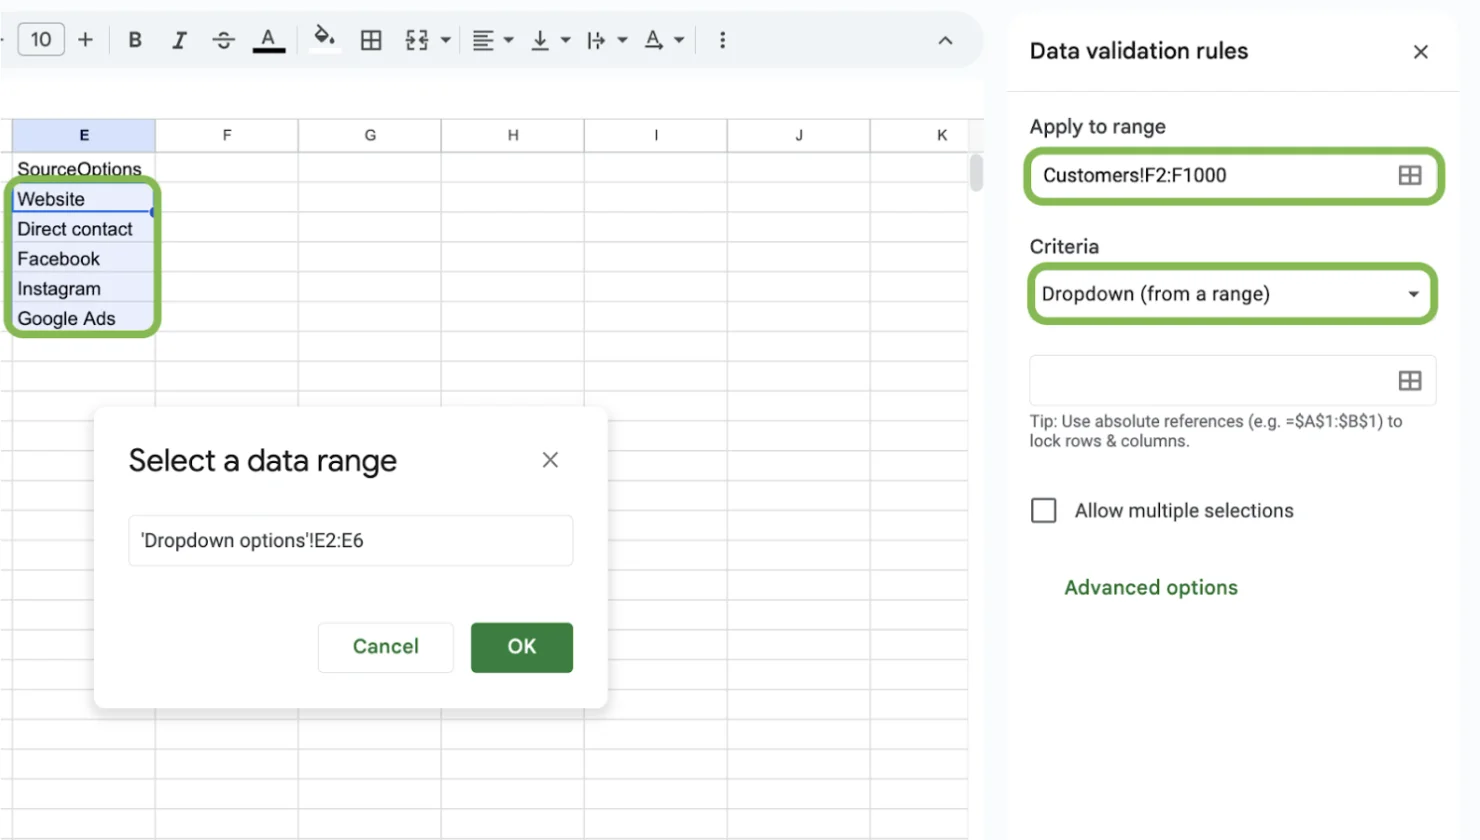Viewport: 1480px width, 840px height.
Task: Toggle strikethrough formatting
Action: point(223,40)
